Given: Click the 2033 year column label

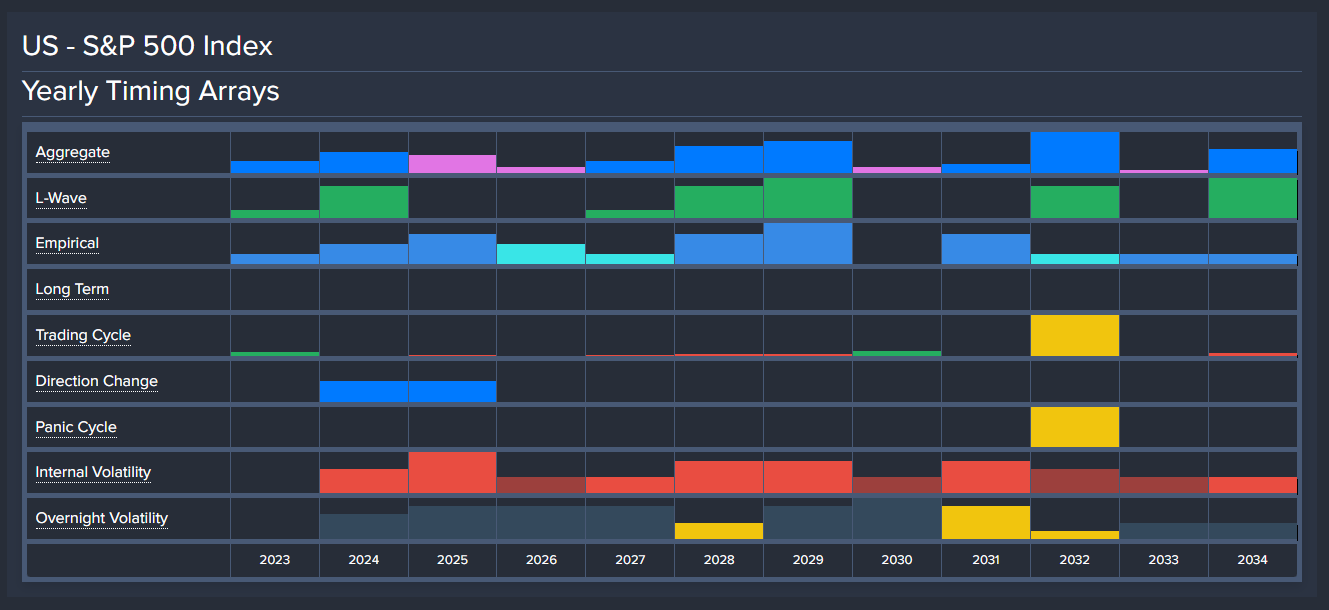Looking at the screenshot, I should (x=1164, y=560).
